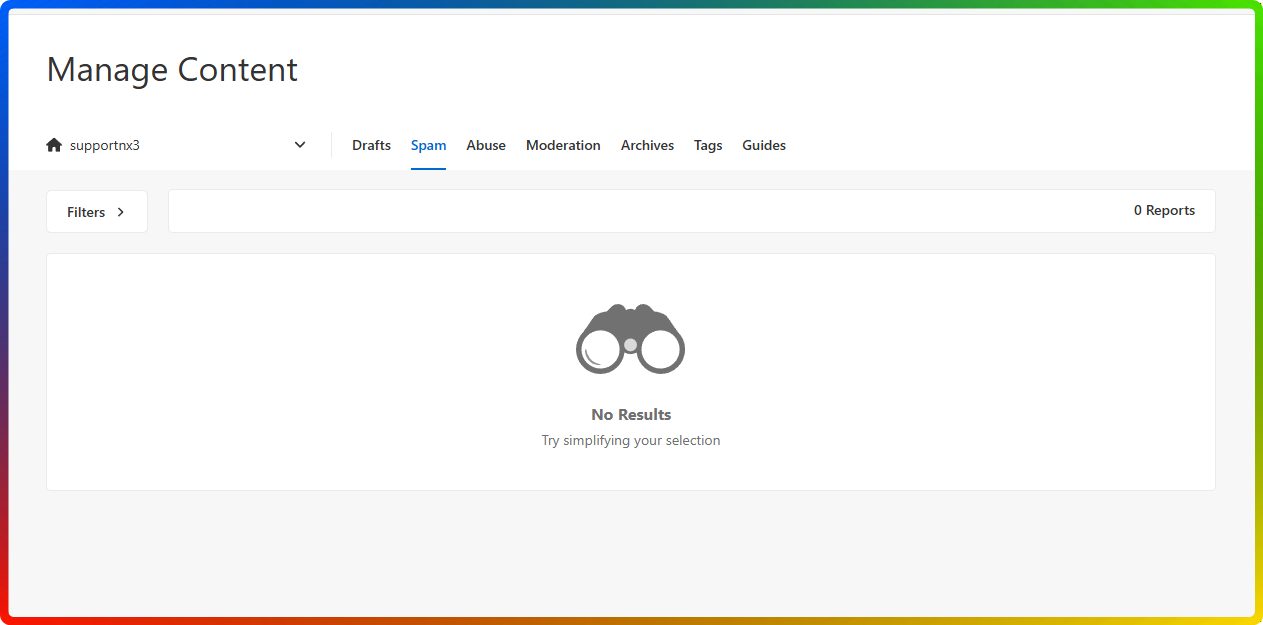
Task: Click the binoculars No Results icon
Action: click(630, 339)
